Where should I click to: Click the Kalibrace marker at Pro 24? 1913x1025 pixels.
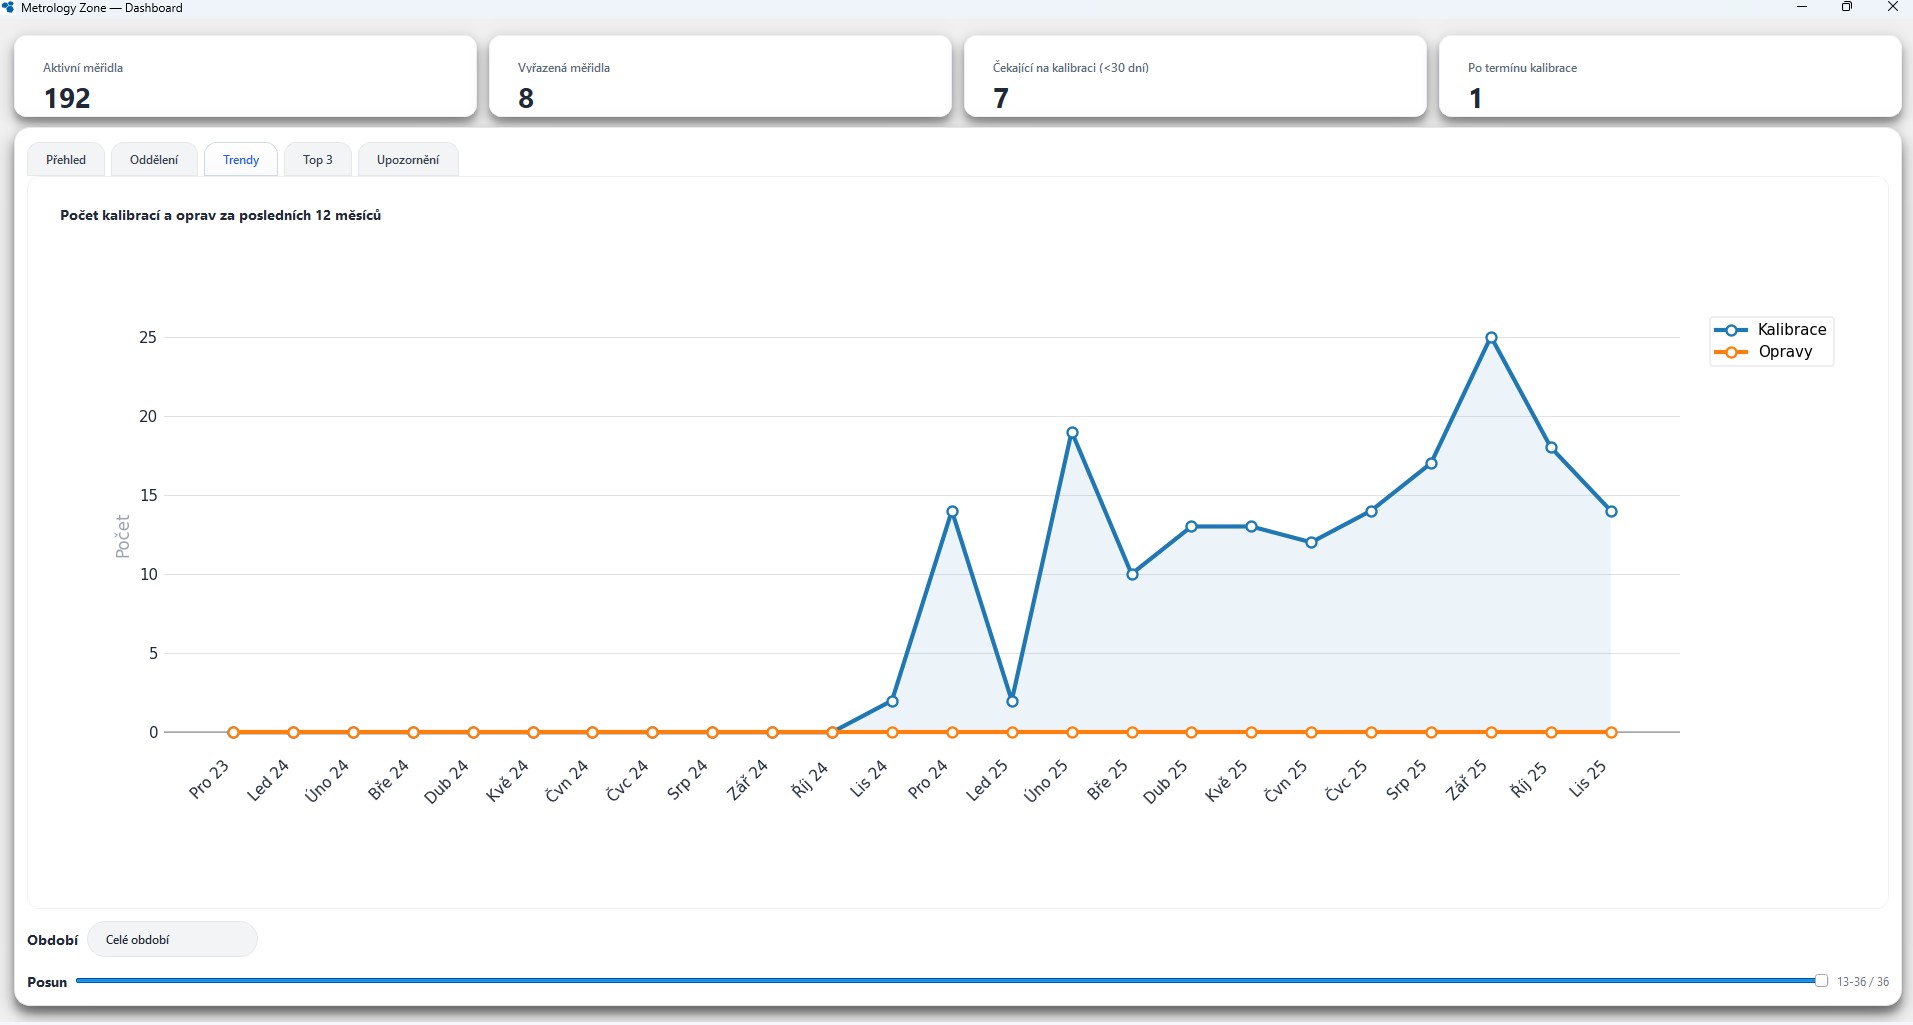pyautogui.click(x=952, y=512)
